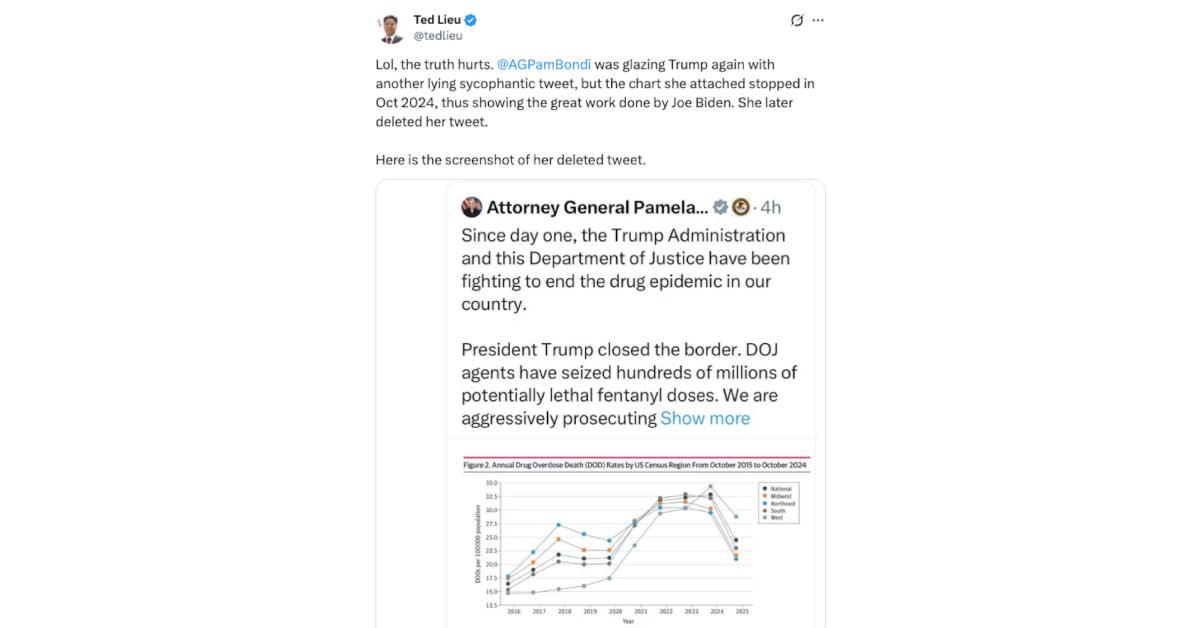Click the blue verified badge next to Ted Lieu
The image size is (1200, 628).
click(x=468, y=19)
